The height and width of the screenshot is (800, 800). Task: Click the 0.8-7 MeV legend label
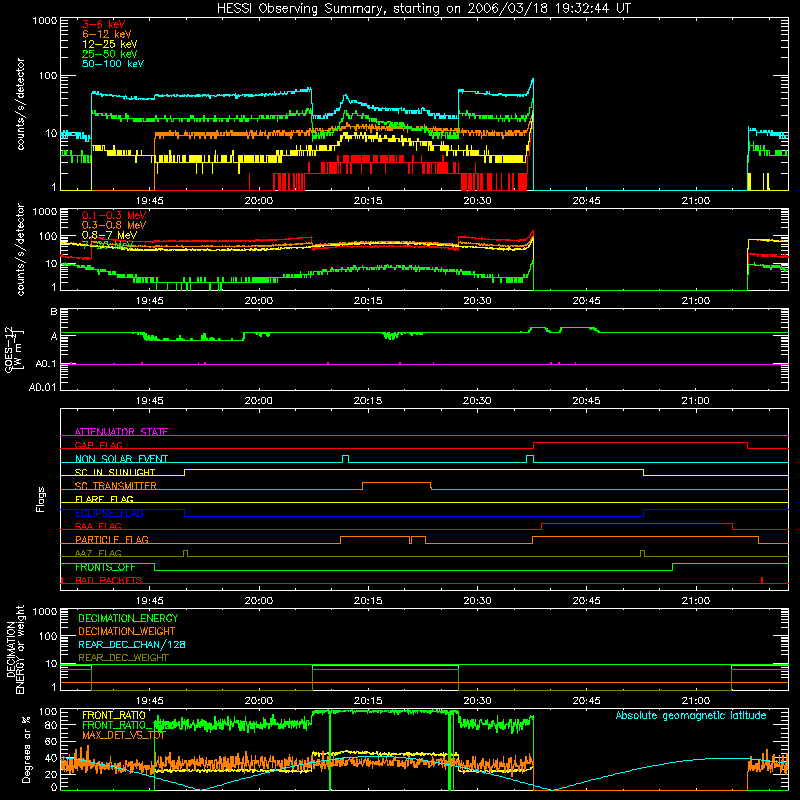(x=109, y=235)
